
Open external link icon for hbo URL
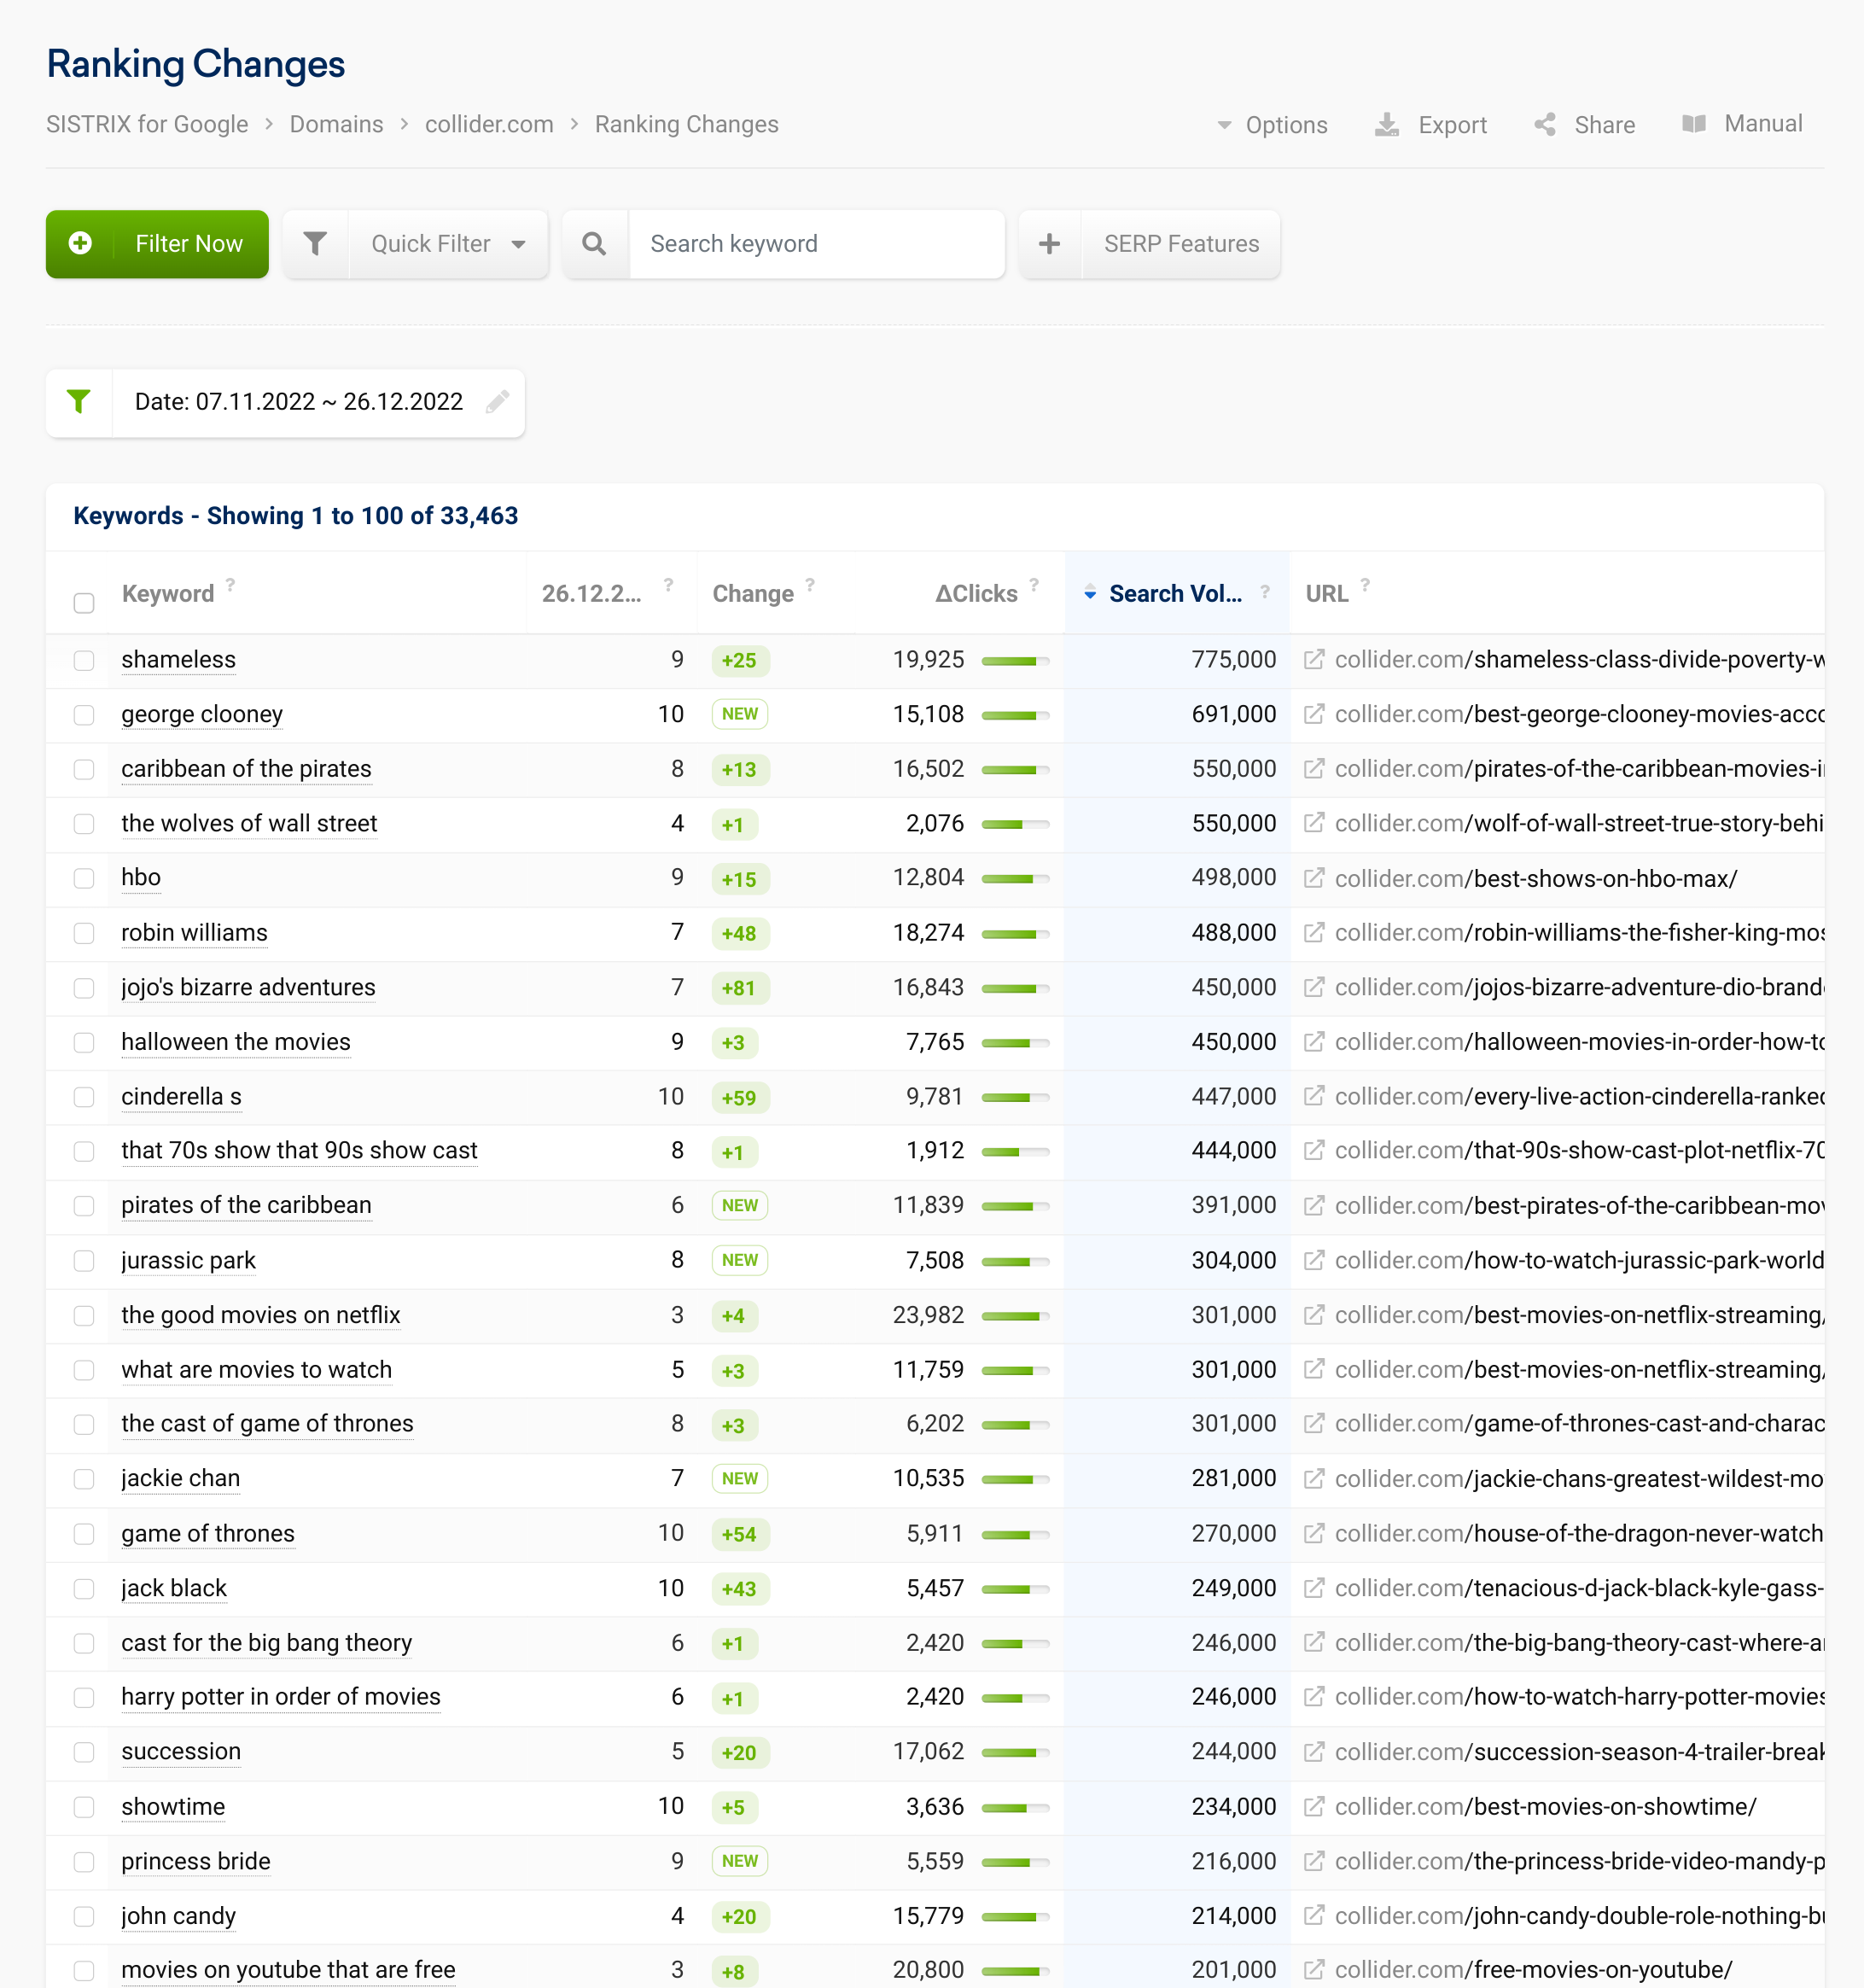click(x=1315, y=878)
